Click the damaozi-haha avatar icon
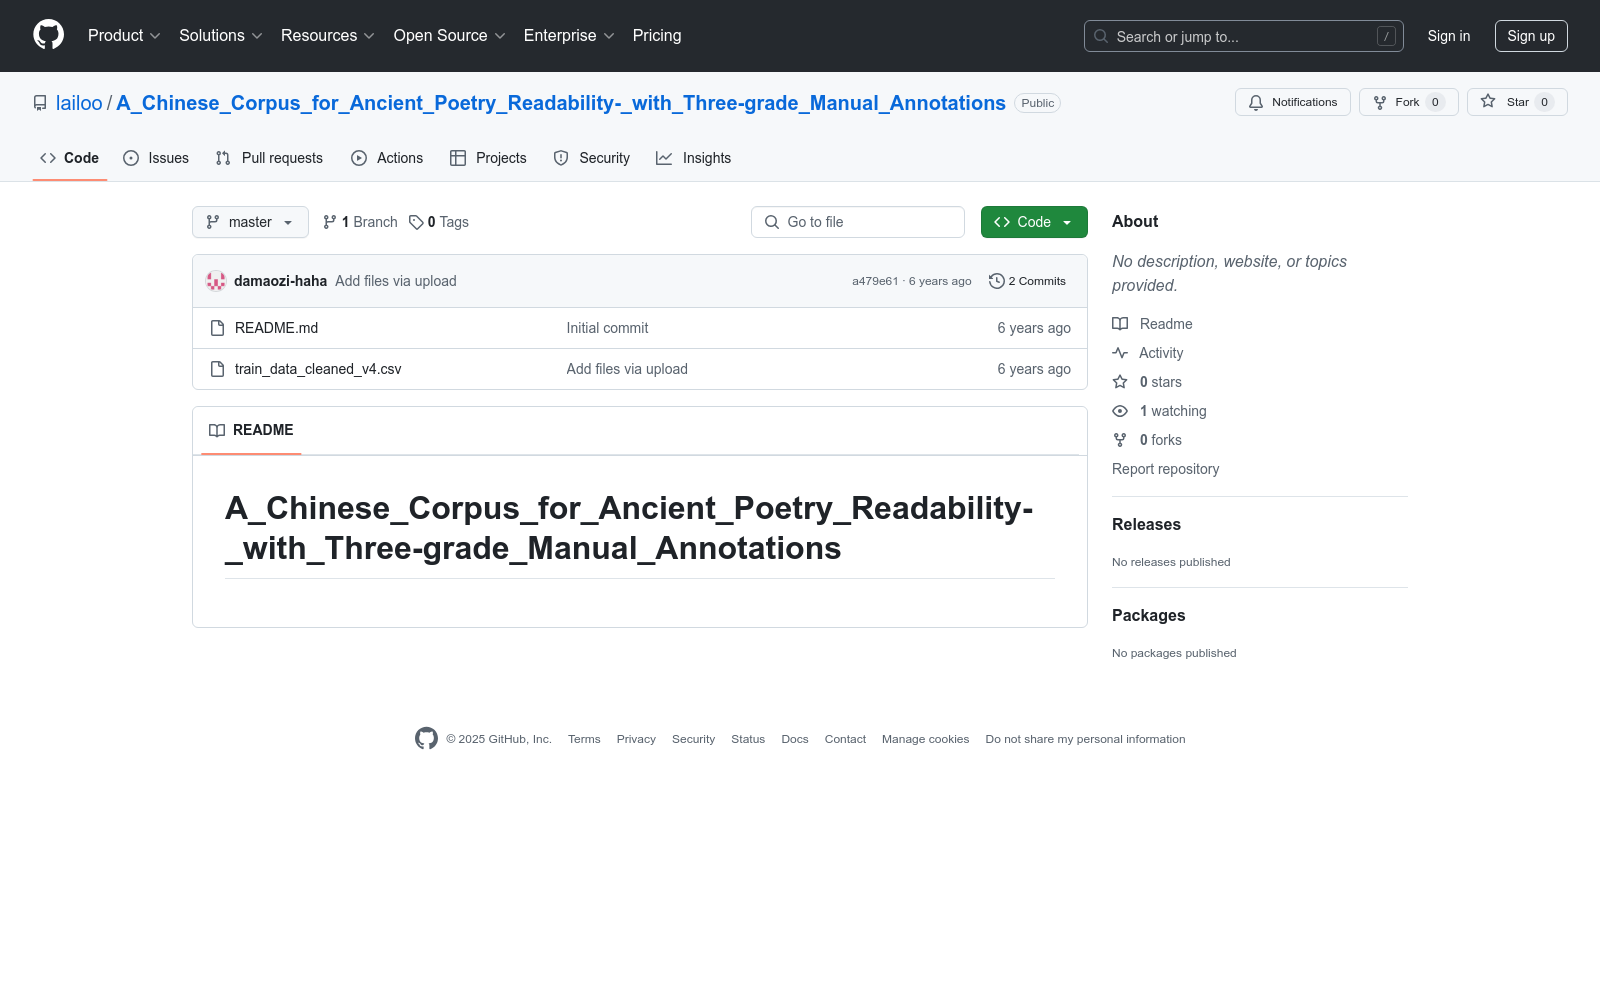This screenshot has width=1600, height=1000. [216, 281]
